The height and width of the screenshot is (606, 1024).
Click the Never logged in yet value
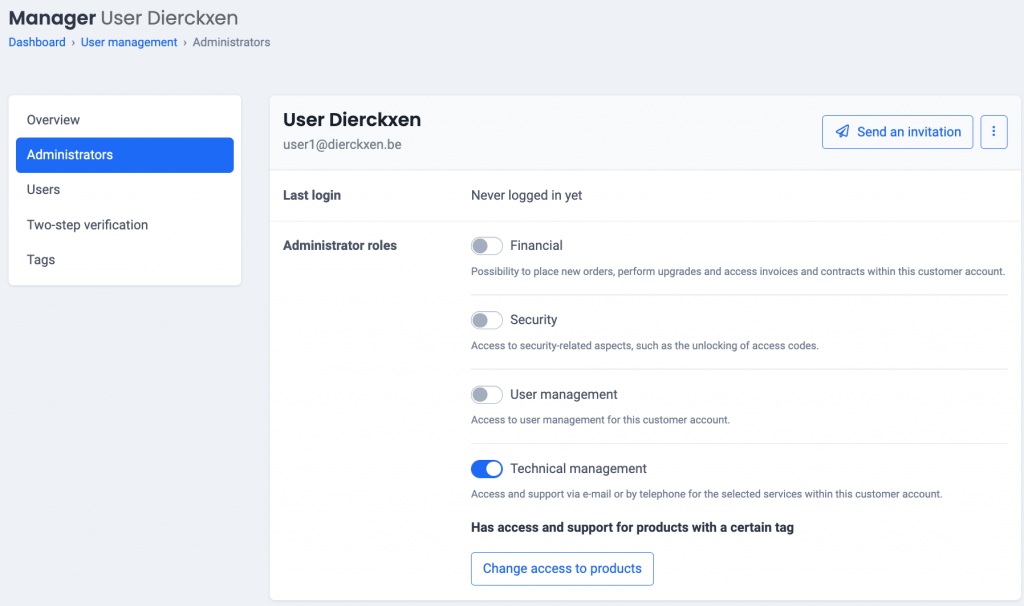[526, 195]
